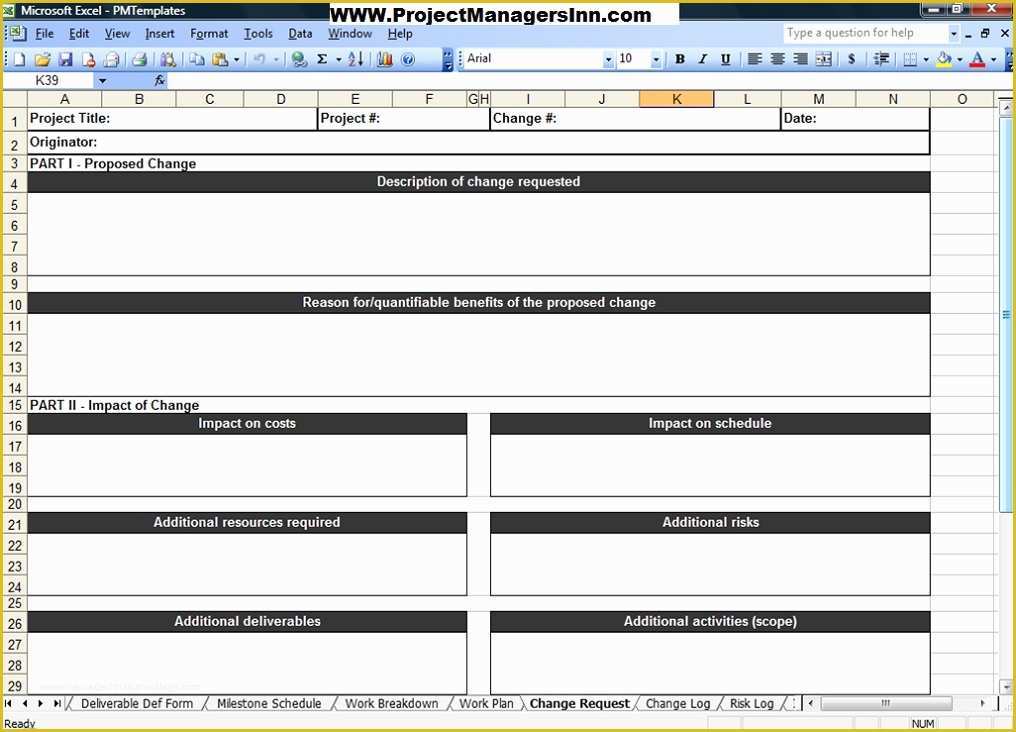Sort ascending with the A-Z icon
Image resolution: width=1016 pixels, height=732 pixels.
[x=355, y=60]
